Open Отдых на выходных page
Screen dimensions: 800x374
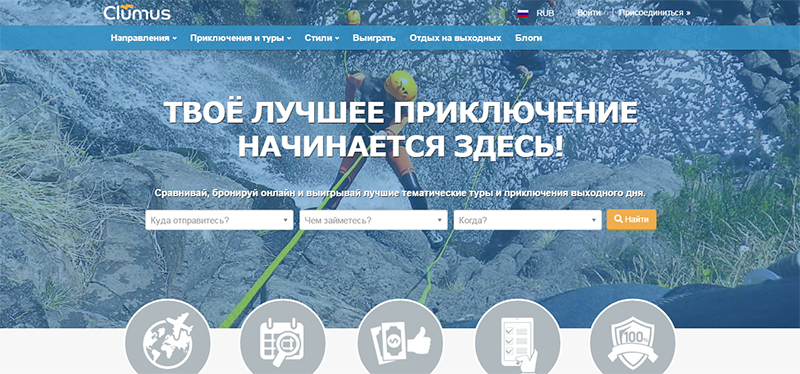click(x=455, y=38)
